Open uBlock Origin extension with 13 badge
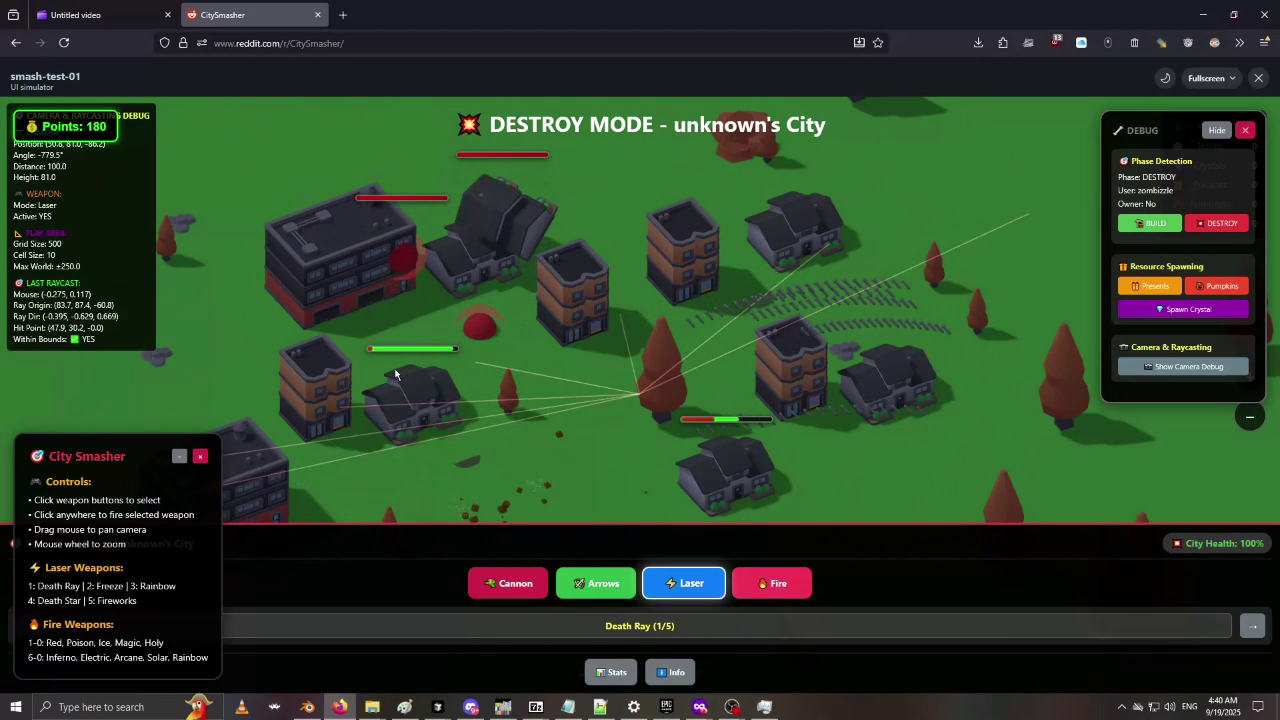Screen dimensions: 1280x720 (x=1055, y=42)
